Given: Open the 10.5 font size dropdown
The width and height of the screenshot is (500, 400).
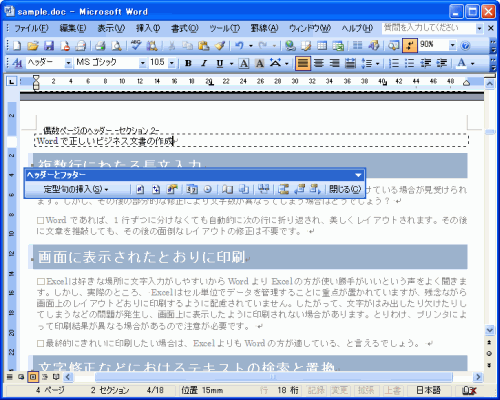Looking at the screenshot, I should tap(172, 63).
